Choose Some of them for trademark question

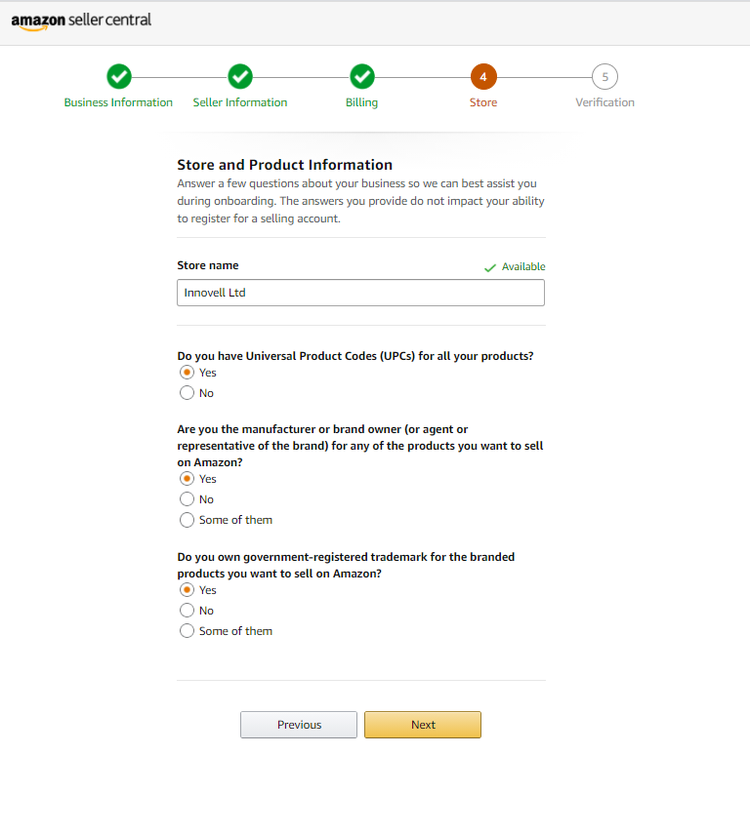187,631
